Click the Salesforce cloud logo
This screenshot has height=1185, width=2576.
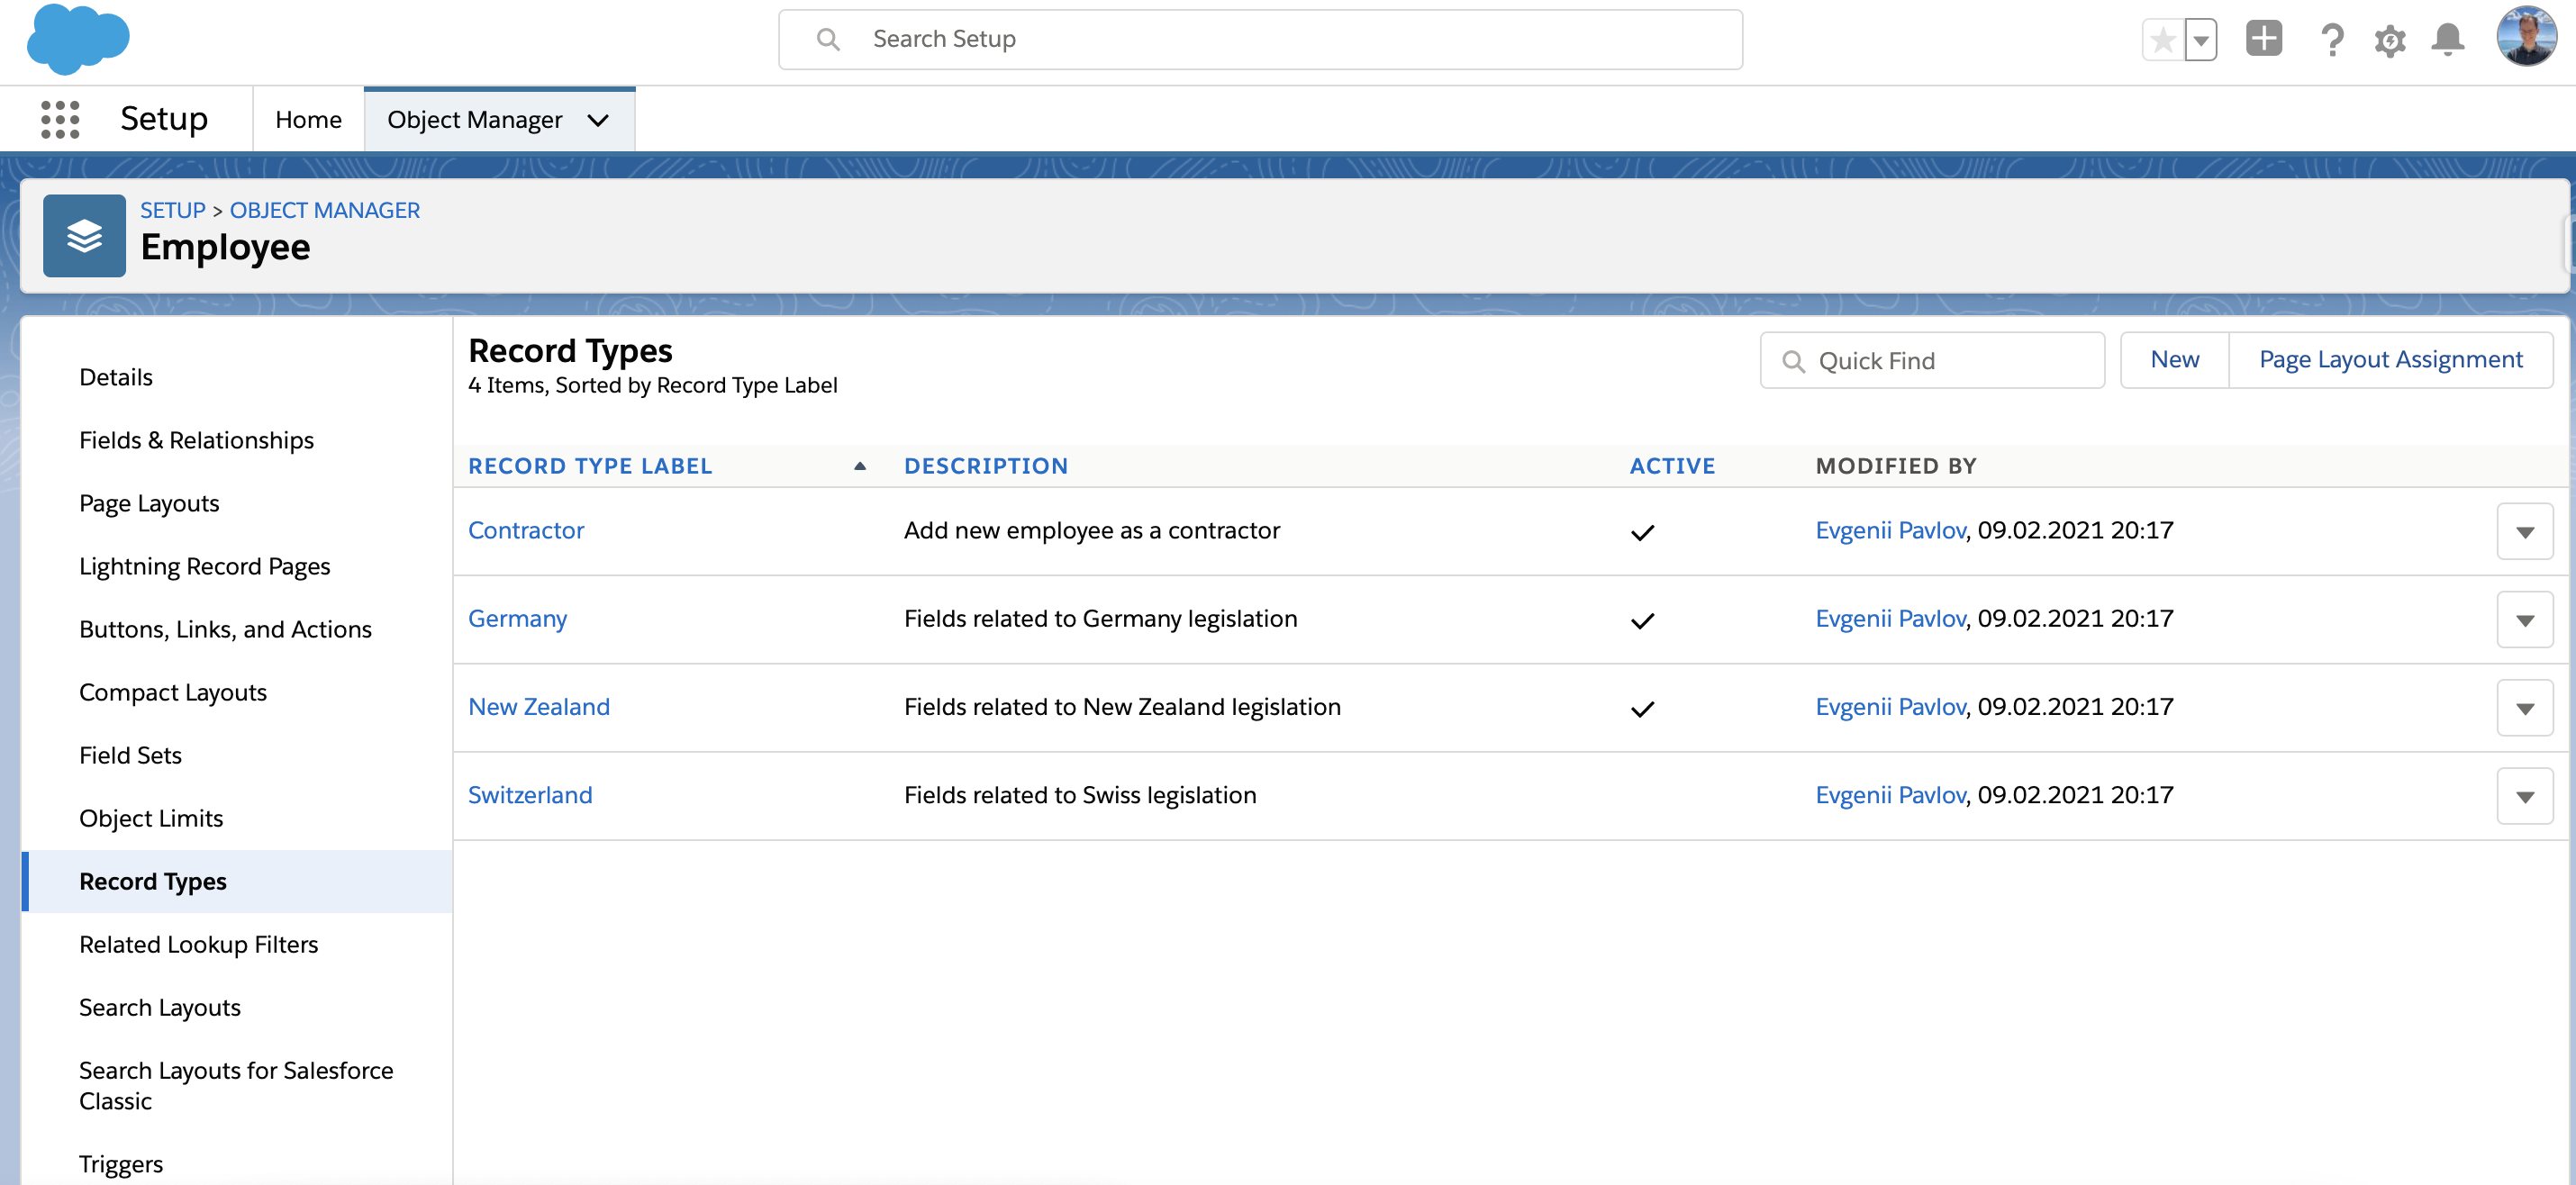(78, 40)
